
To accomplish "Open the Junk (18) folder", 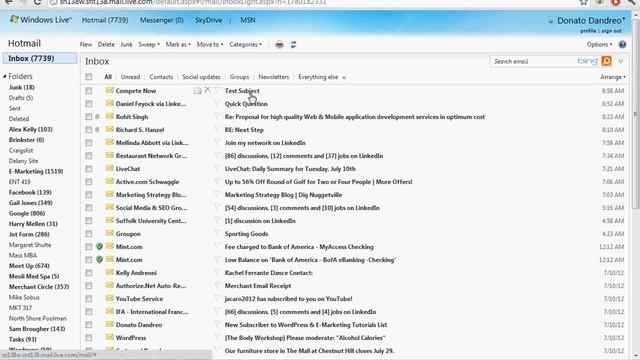I will tap(22, 87).
